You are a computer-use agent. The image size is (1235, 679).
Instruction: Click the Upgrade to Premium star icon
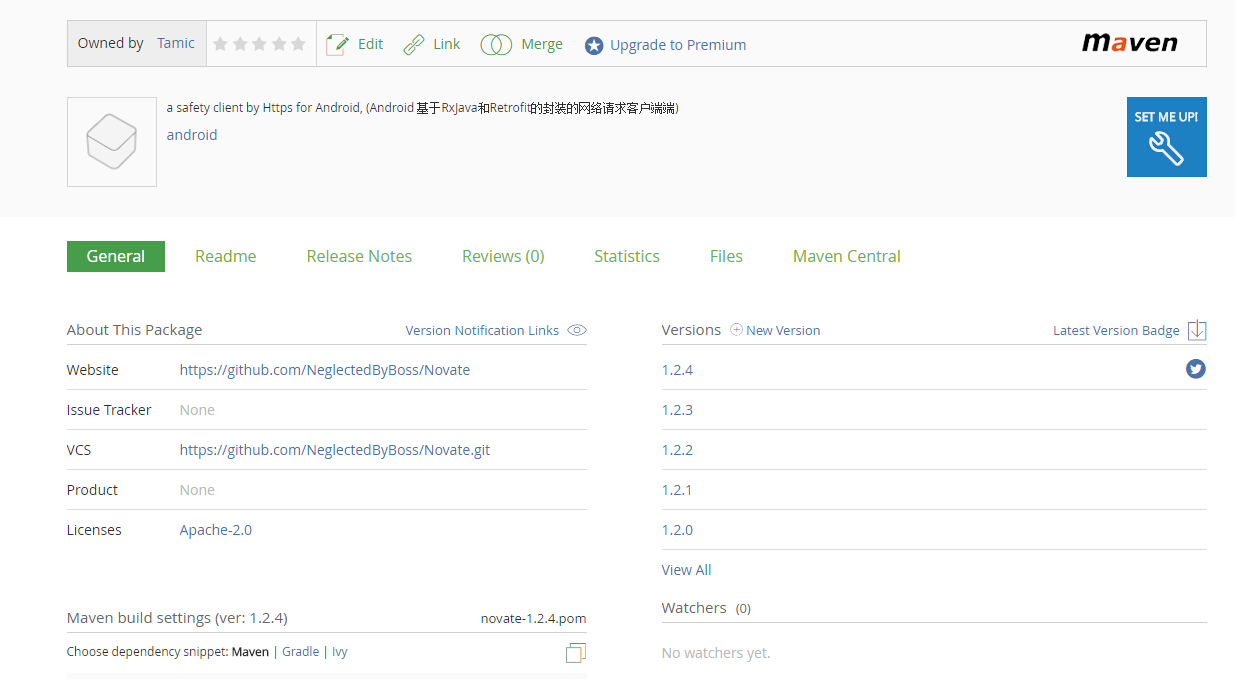coord(594,45)
